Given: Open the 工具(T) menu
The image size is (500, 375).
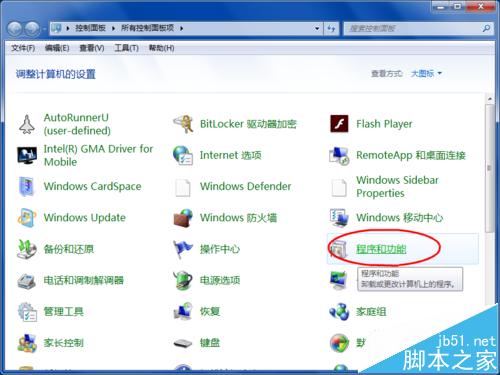Looking at the screenshot, I should point(126,48).
